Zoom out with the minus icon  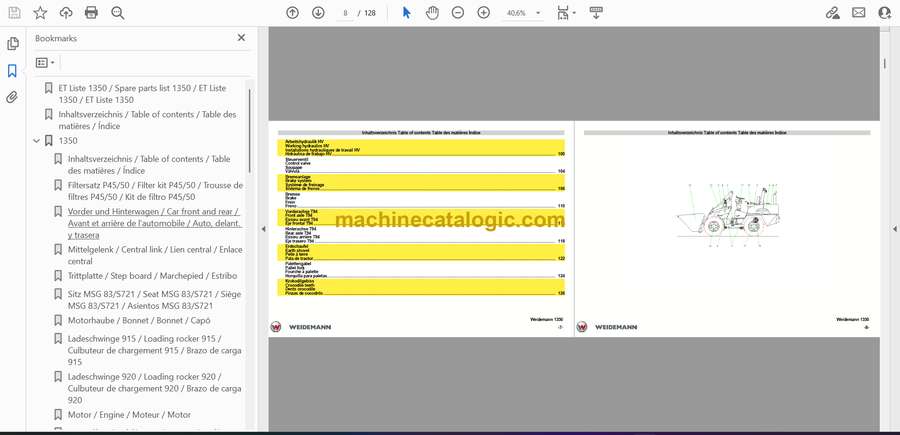(457, 13)
